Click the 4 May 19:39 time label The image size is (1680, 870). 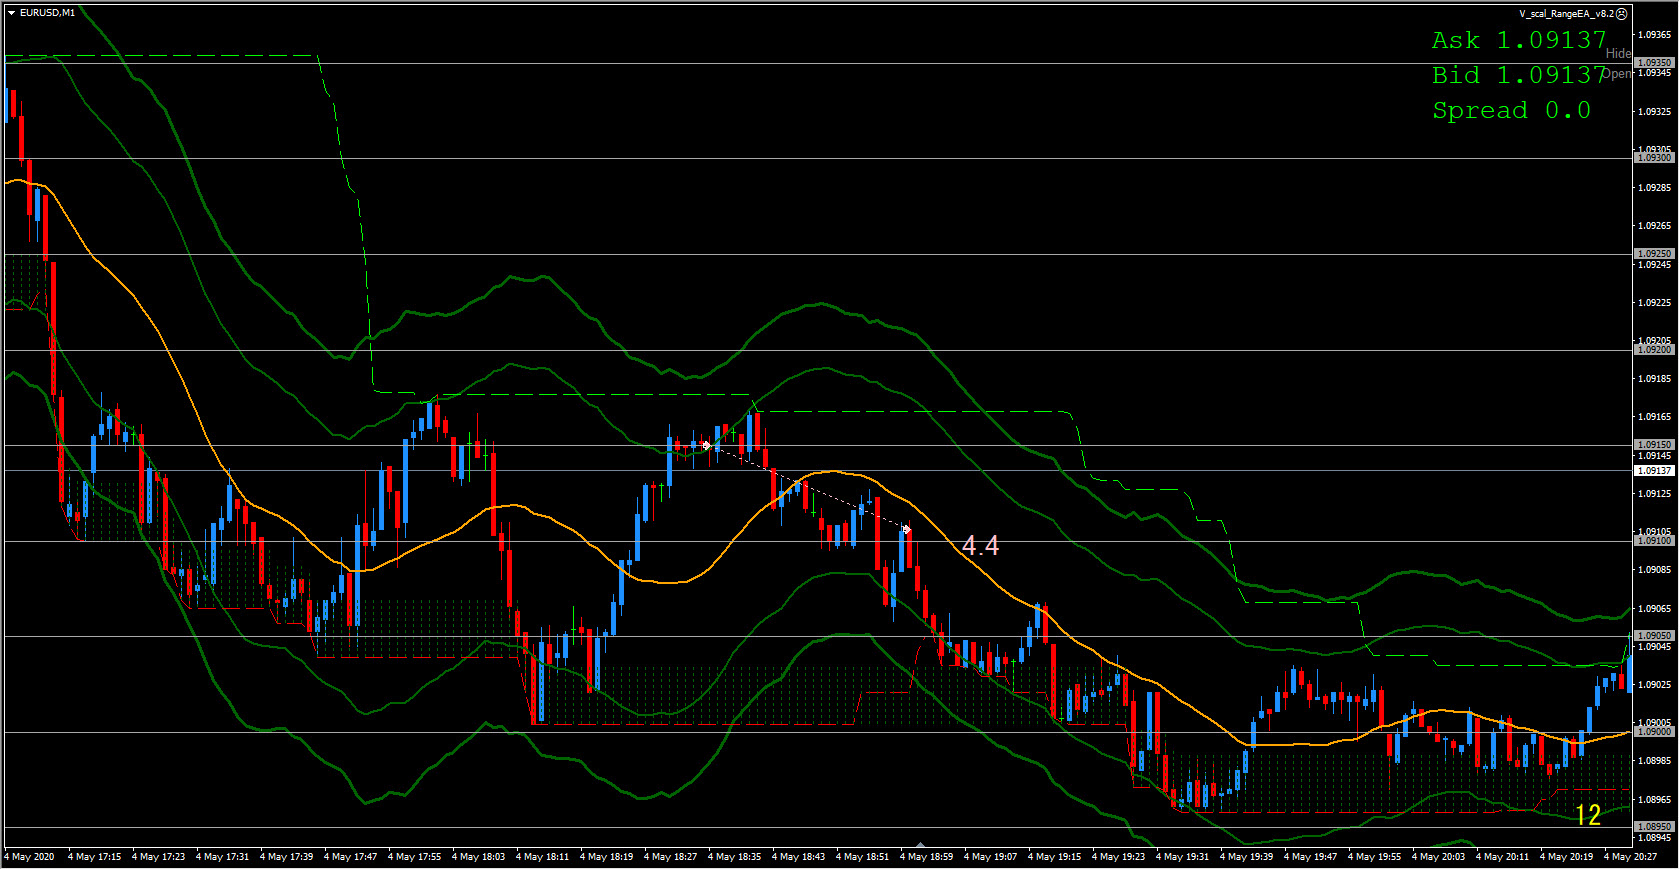1246,857
